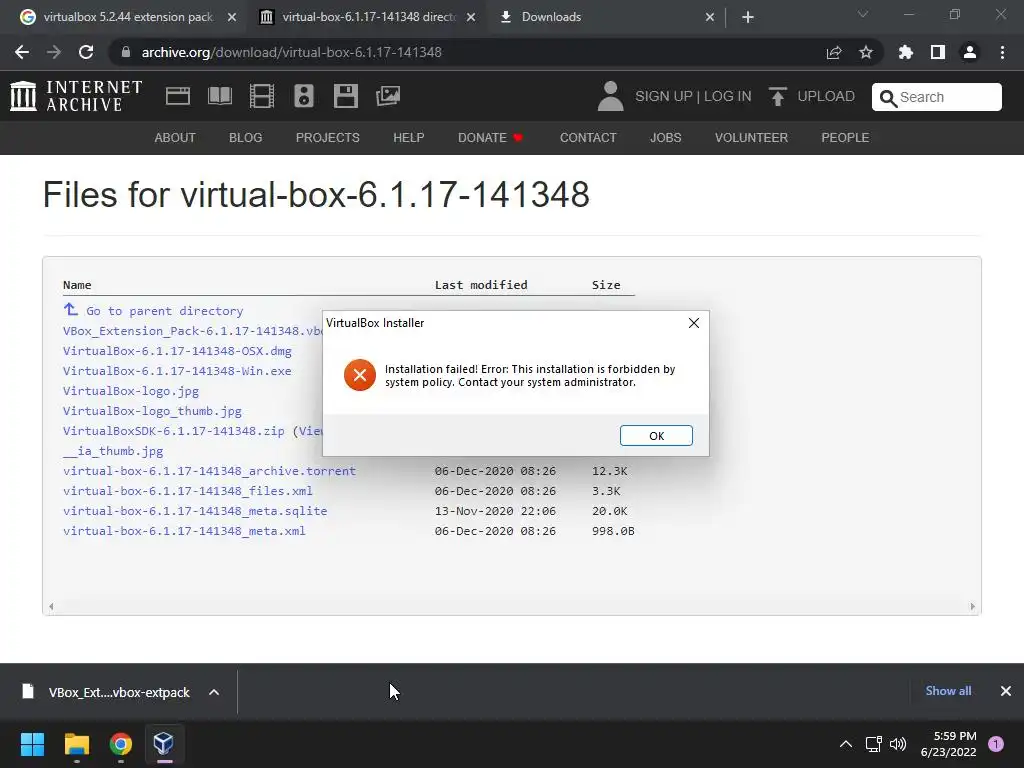Open downloaded VBox_Ext....vbox-extpack file
Screen dimensions: 1024x768
click(106, 692)
